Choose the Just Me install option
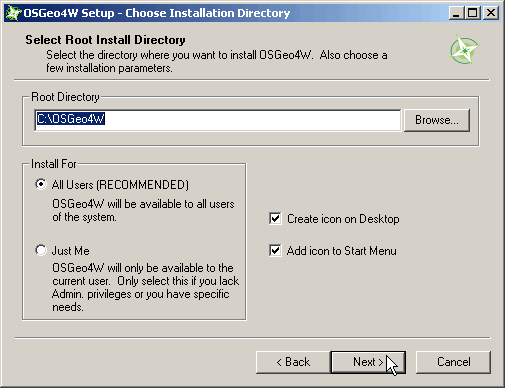 [41, 250]
